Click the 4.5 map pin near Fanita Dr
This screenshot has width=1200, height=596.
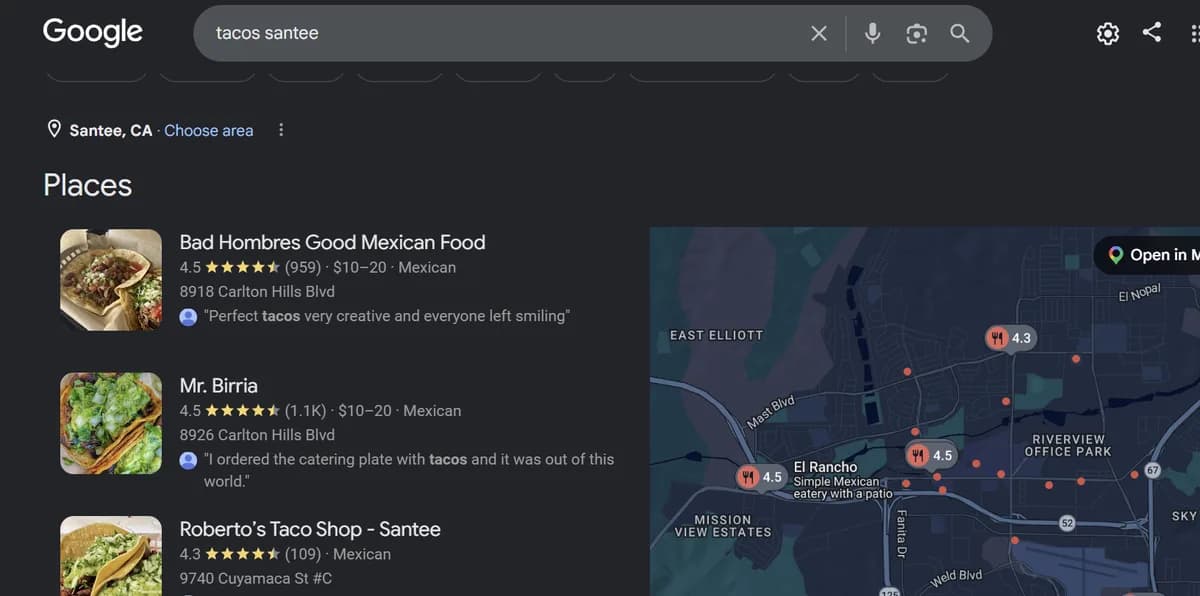(x=931, y=456)
